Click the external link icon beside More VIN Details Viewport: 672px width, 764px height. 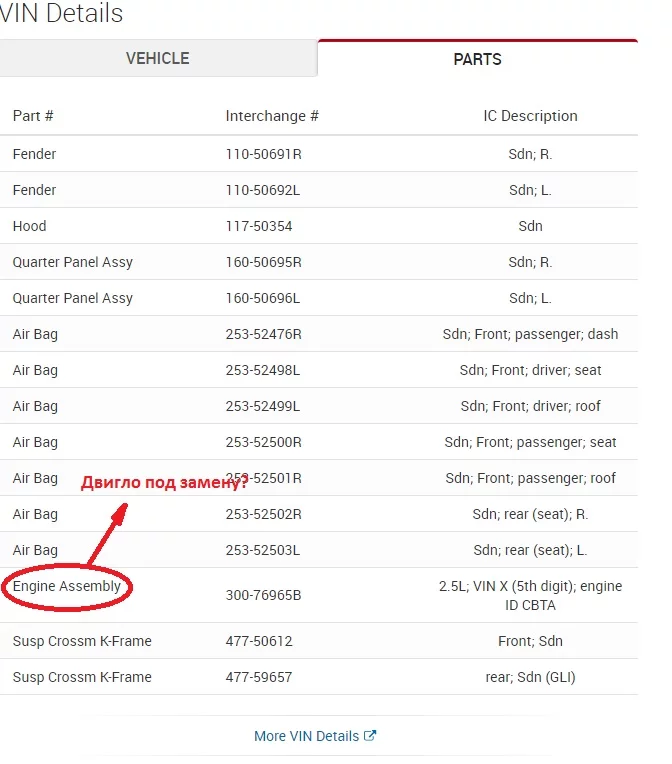370,736
